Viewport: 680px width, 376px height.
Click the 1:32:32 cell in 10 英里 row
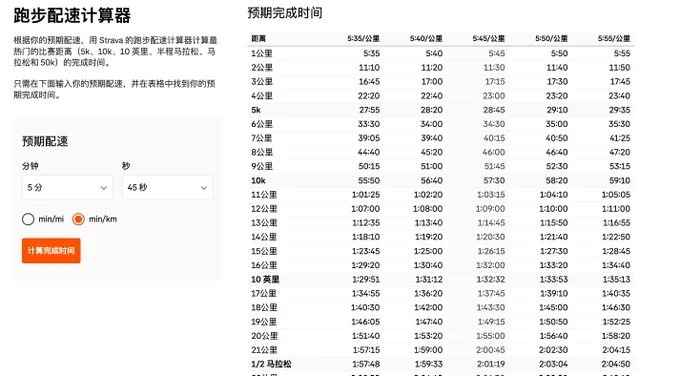[491, 279]
